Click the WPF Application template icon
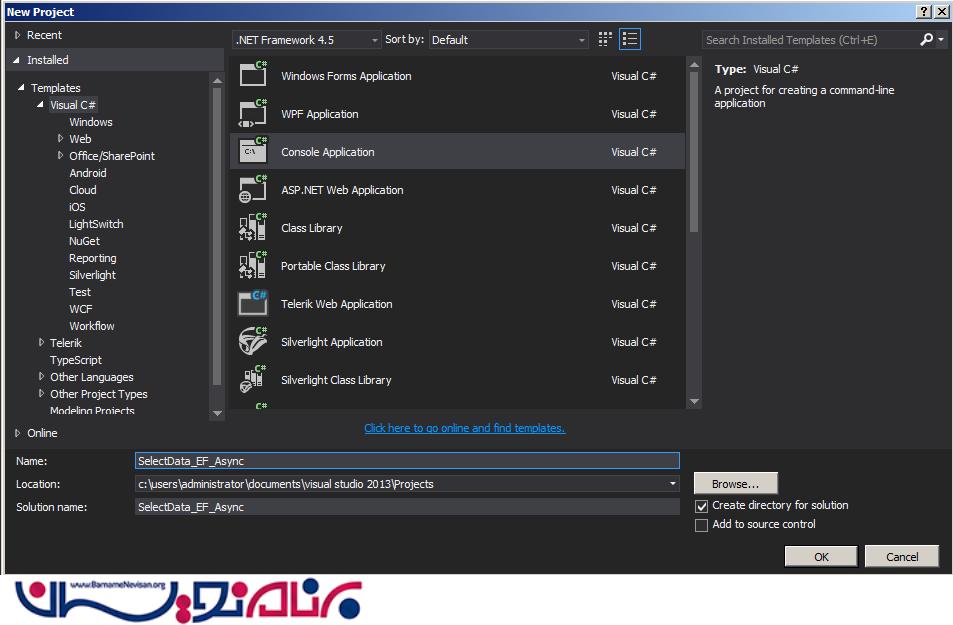This screenshot has height=625, width=953. tap(252, 114)
